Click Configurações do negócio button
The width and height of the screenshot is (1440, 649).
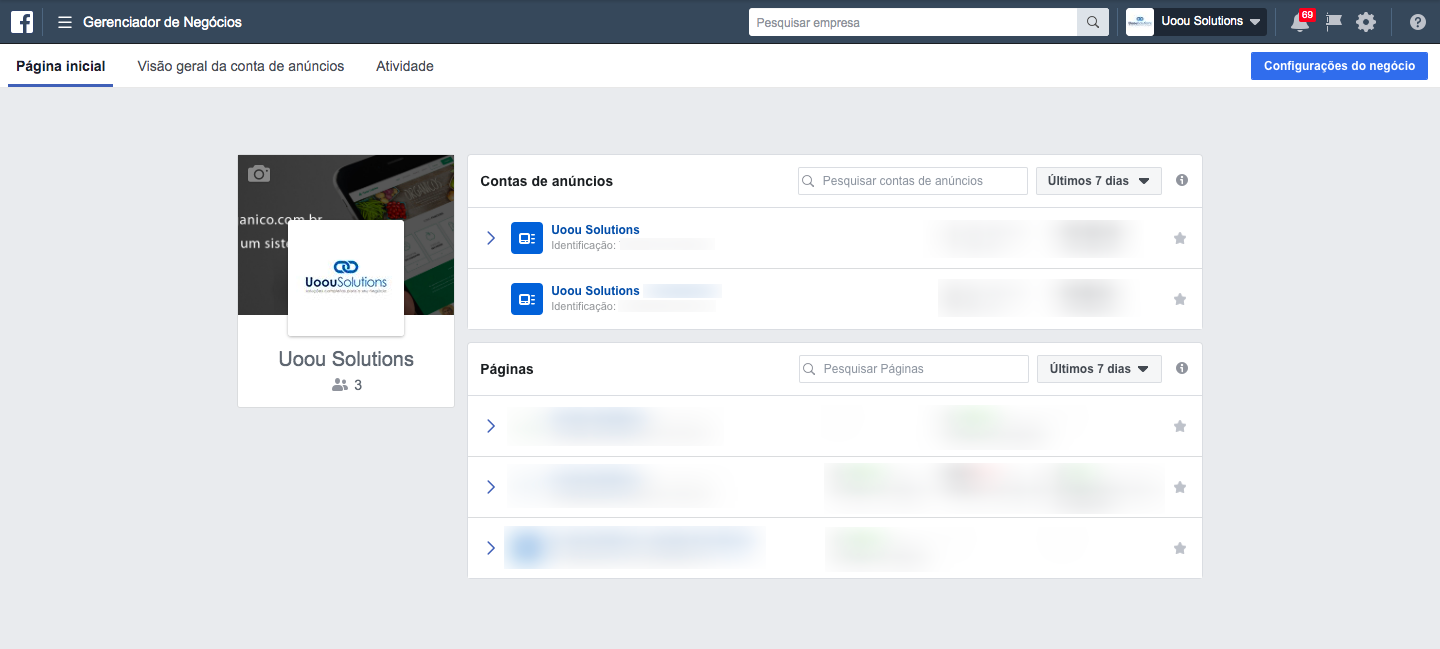[1339, 66]
